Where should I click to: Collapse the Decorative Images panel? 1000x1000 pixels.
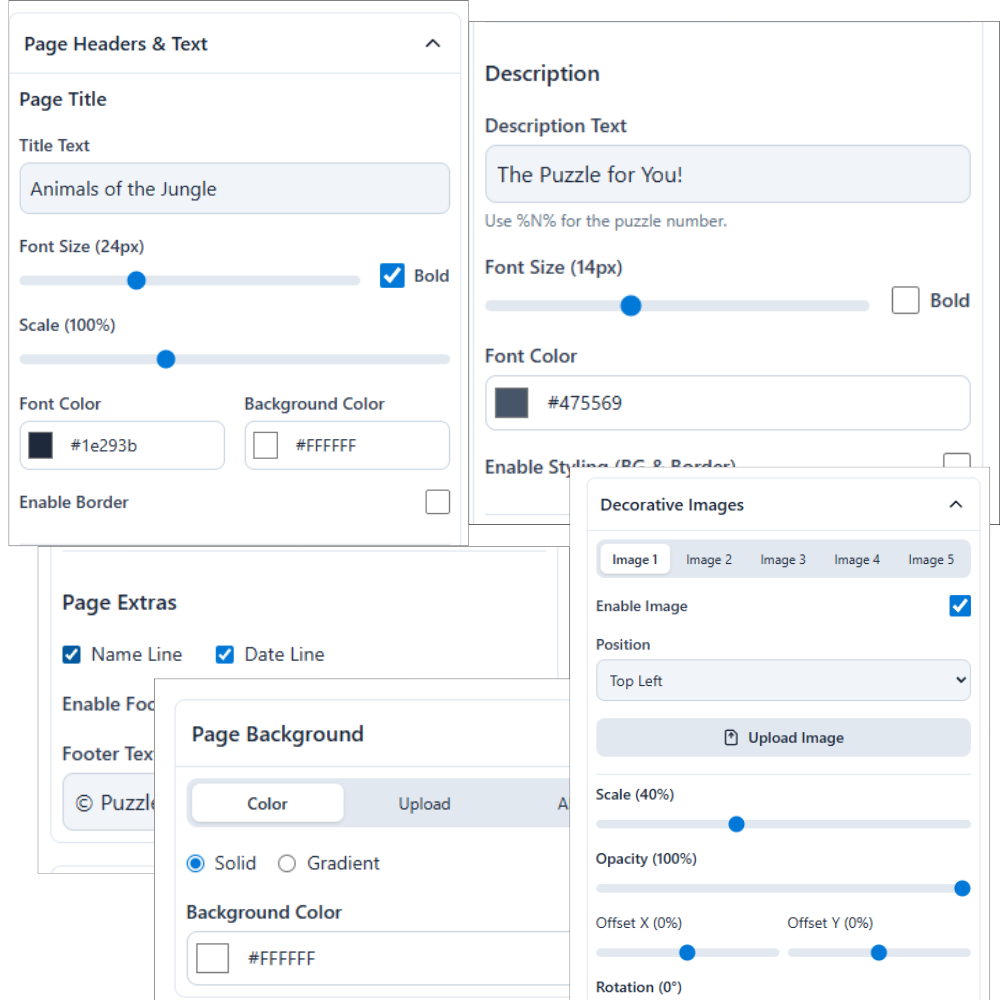pos(955,505)
